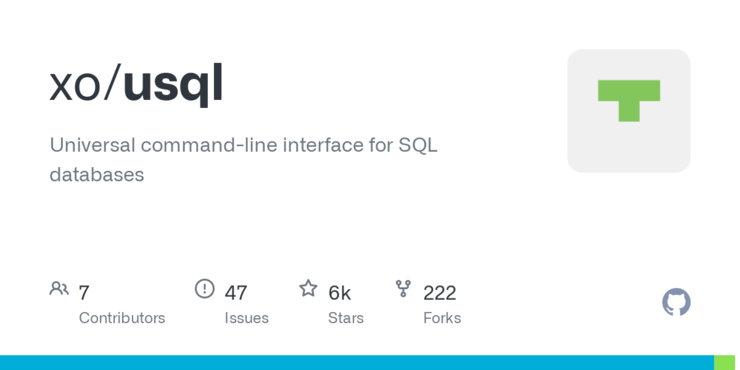Screen dimensions: 740x370
Task: Click the green T-shaped logo
Action: (629, 101)
